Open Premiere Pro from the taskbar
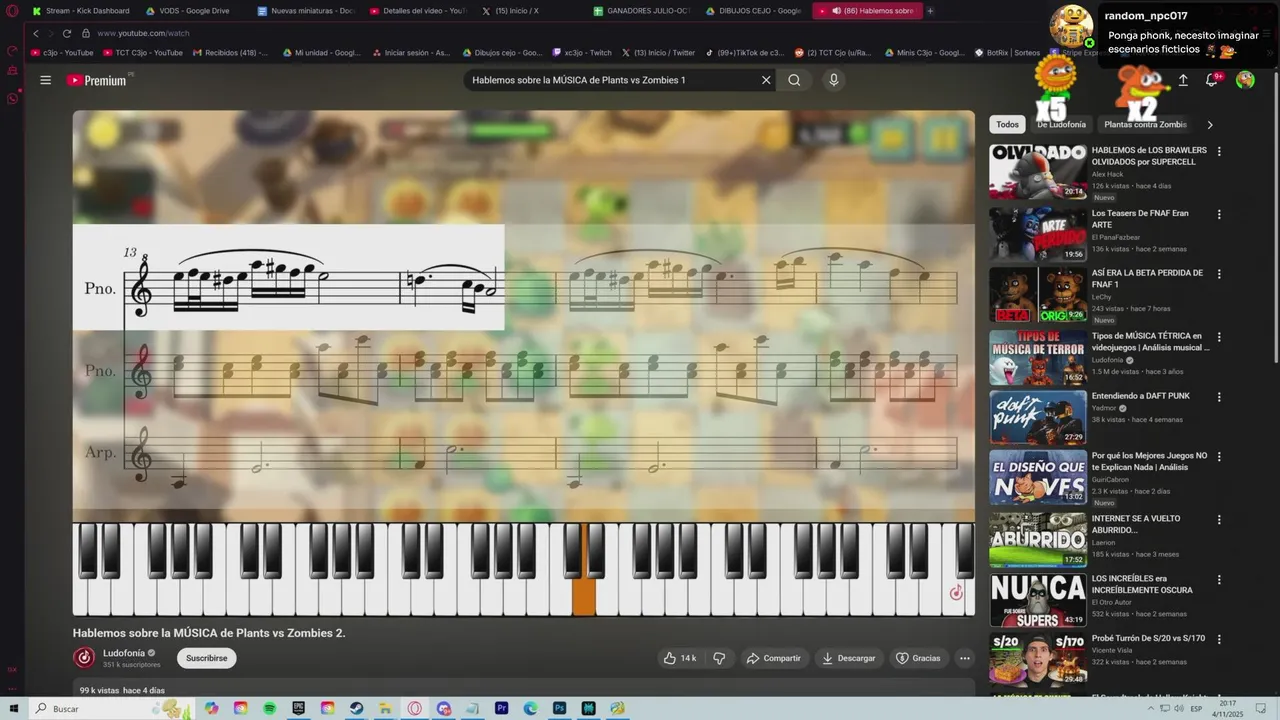The image size is (1280, 720). coord(502,708)
